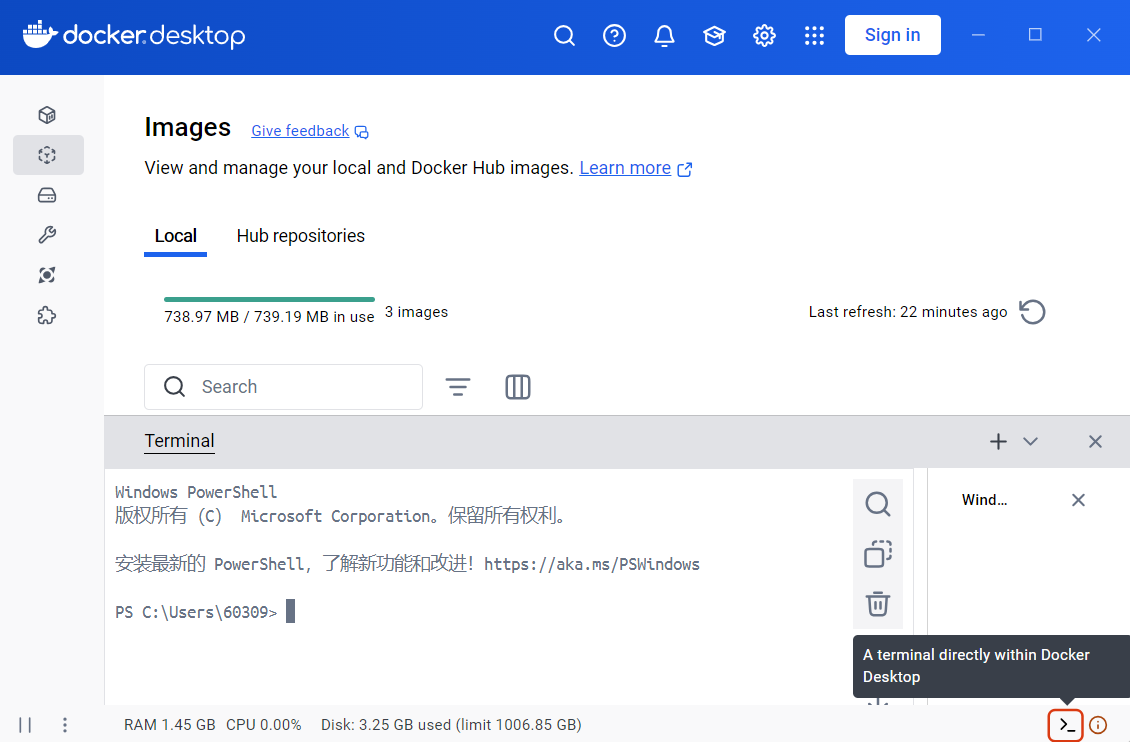Switch to the Local tab
The width and height of the screenshot is (1130, 742).
pyautogui.click(x=175, y=236)
